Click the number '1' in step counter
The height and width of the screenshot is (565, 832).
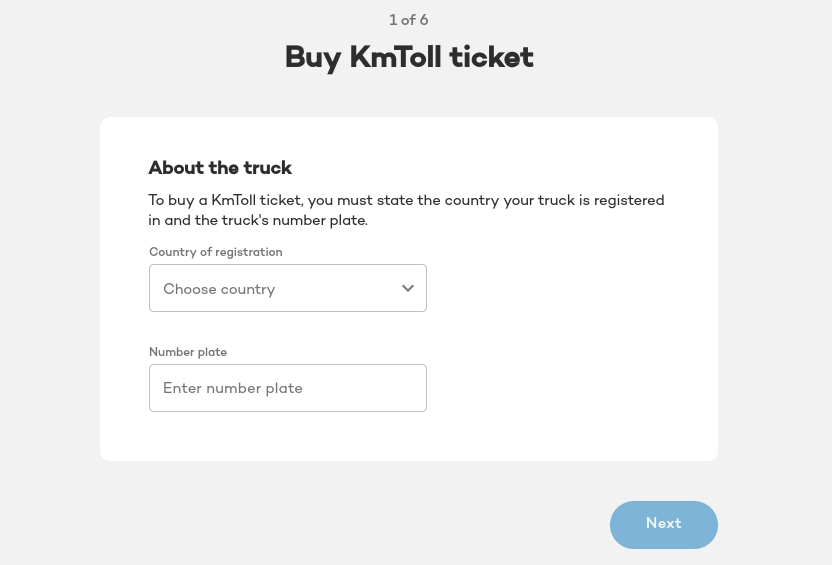click(x=393, y=20)
